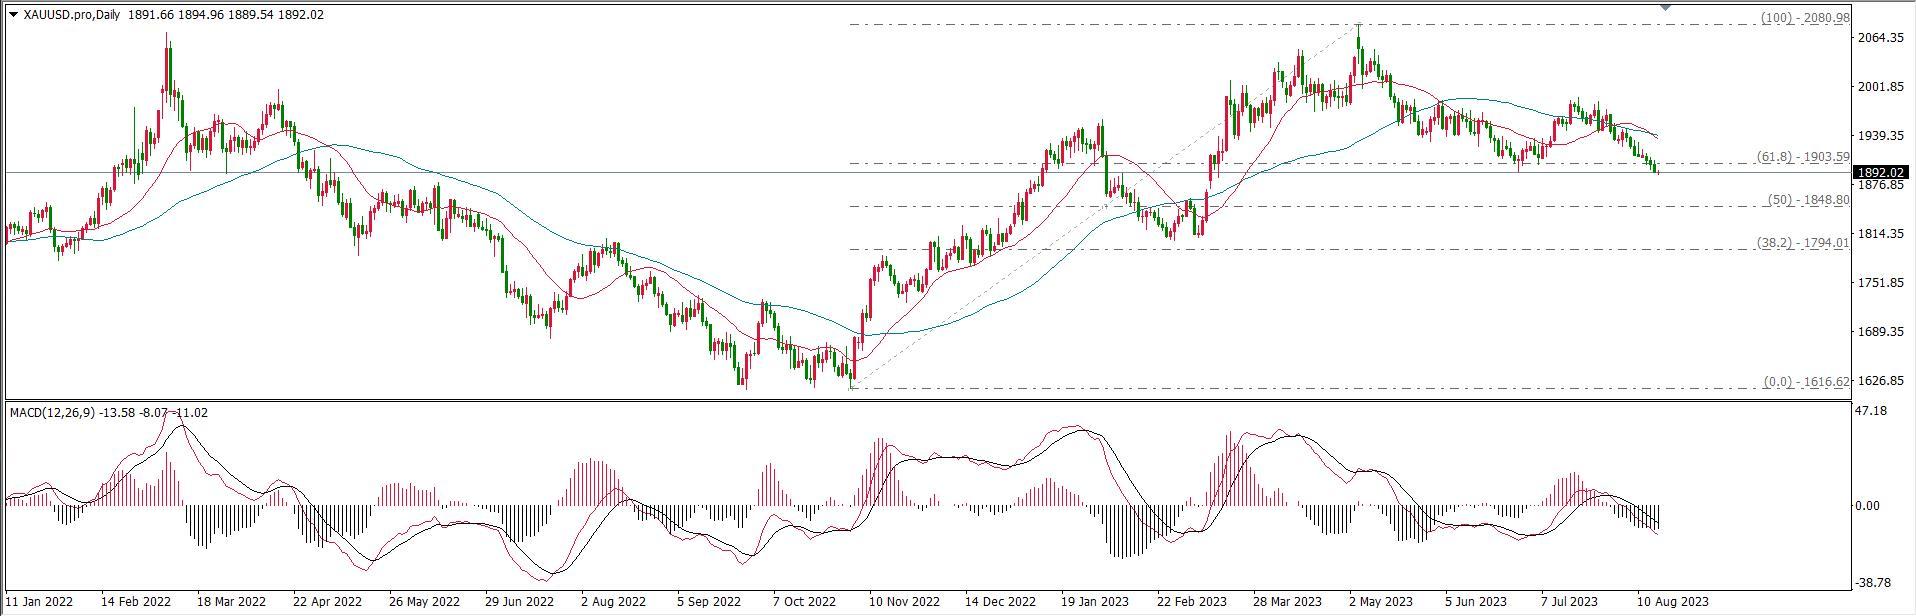Click the OHLC values next to chart title

pyautogui.click(x=226, y=15)
